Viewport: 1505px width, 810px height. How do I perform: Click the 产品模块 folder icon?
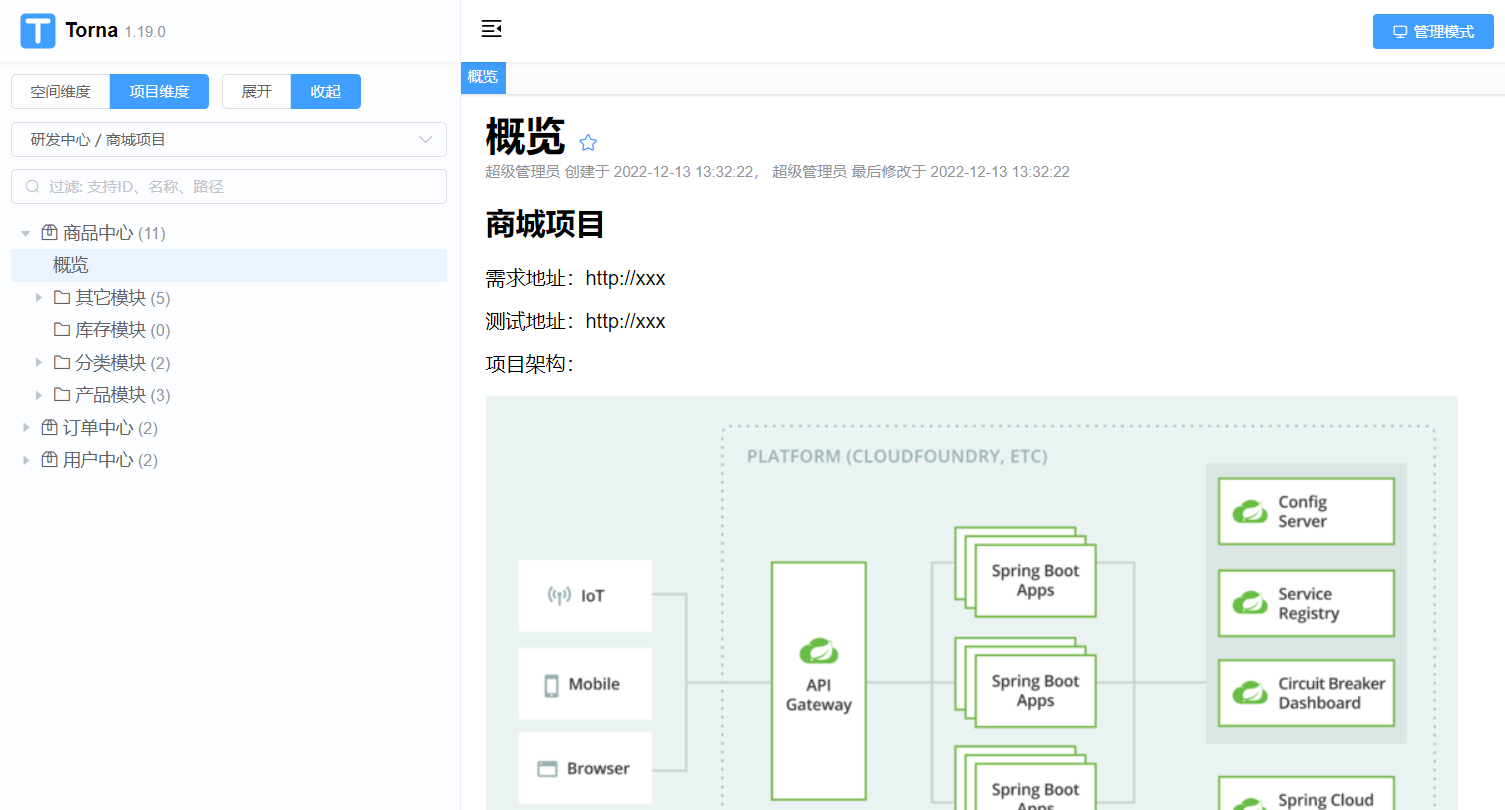[x=62, y=395]
